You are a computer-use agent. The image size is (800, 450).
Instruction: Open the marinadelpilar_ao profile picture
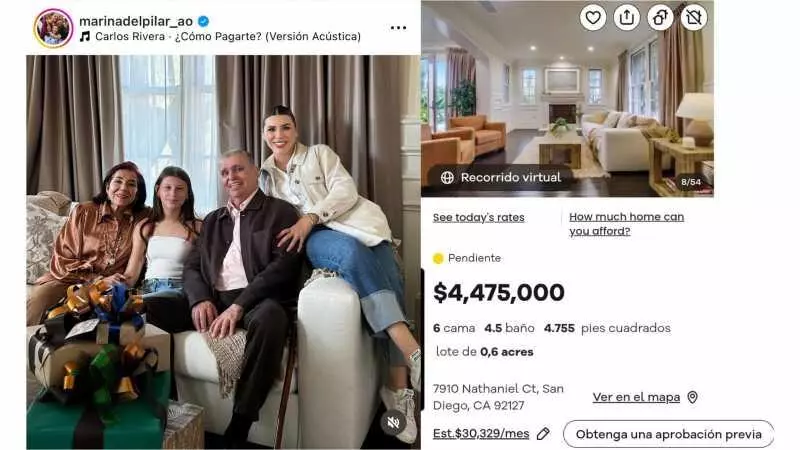coord(54,29)
